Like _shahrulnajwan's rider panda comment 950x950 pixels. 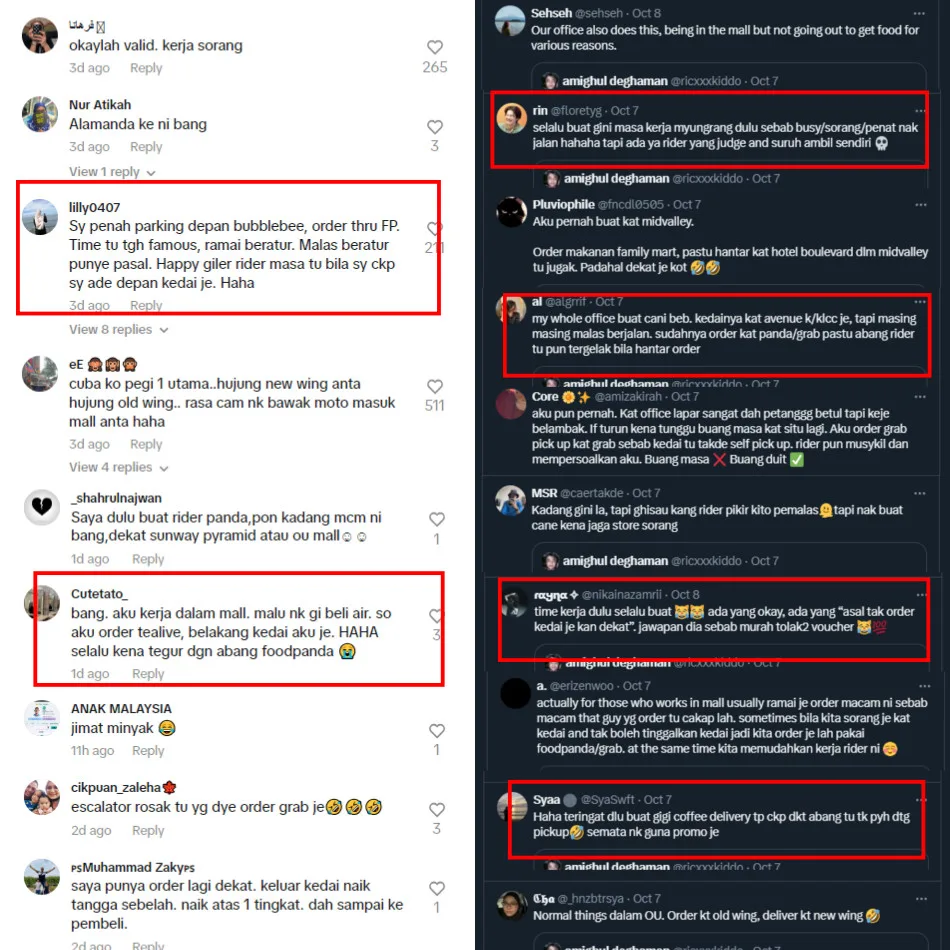point(436,519)
